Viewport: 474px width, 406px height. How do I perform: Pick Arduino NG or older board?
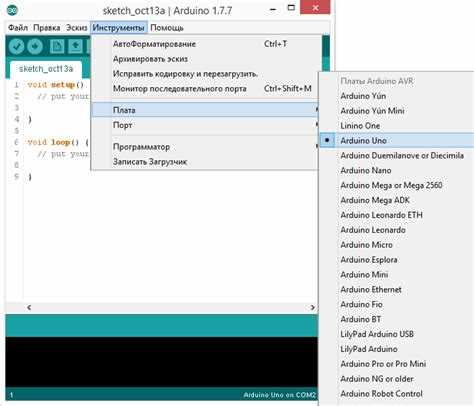pos(397,379)
